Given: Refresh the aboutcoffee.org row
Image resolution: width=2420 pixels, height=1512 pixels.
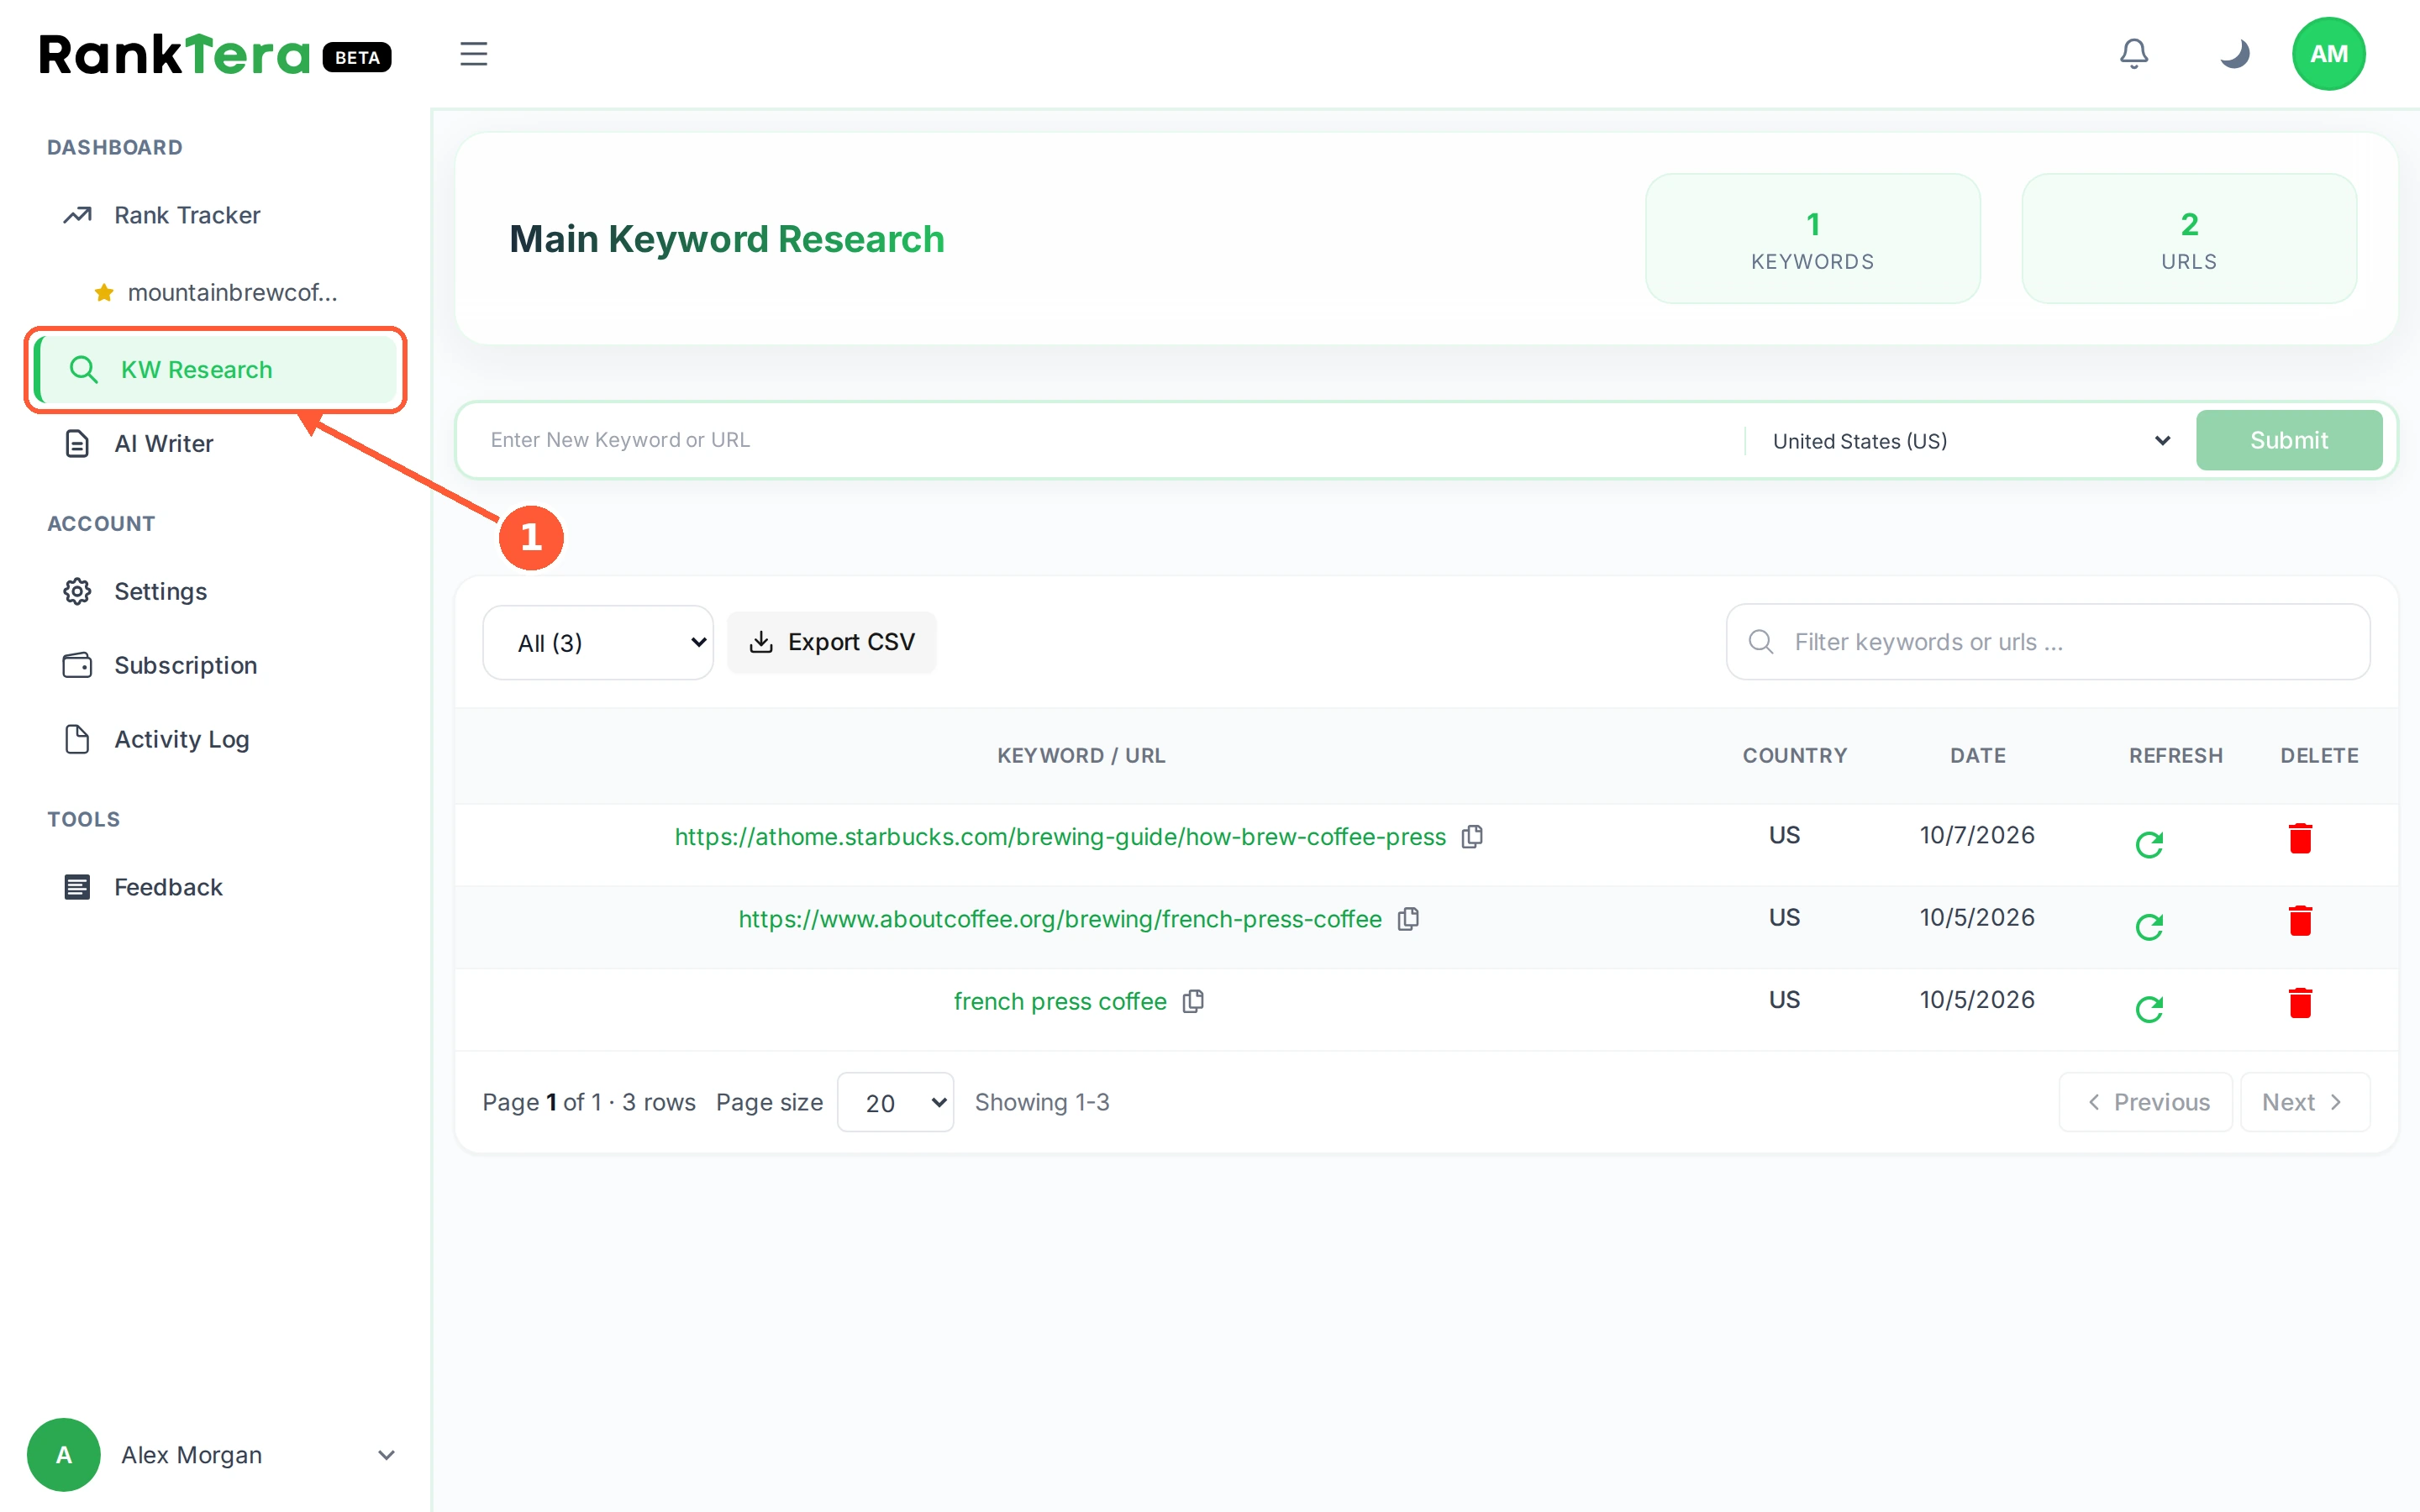Looking at the screenshot, I should pyautogui.click(x=2149, y=926).
